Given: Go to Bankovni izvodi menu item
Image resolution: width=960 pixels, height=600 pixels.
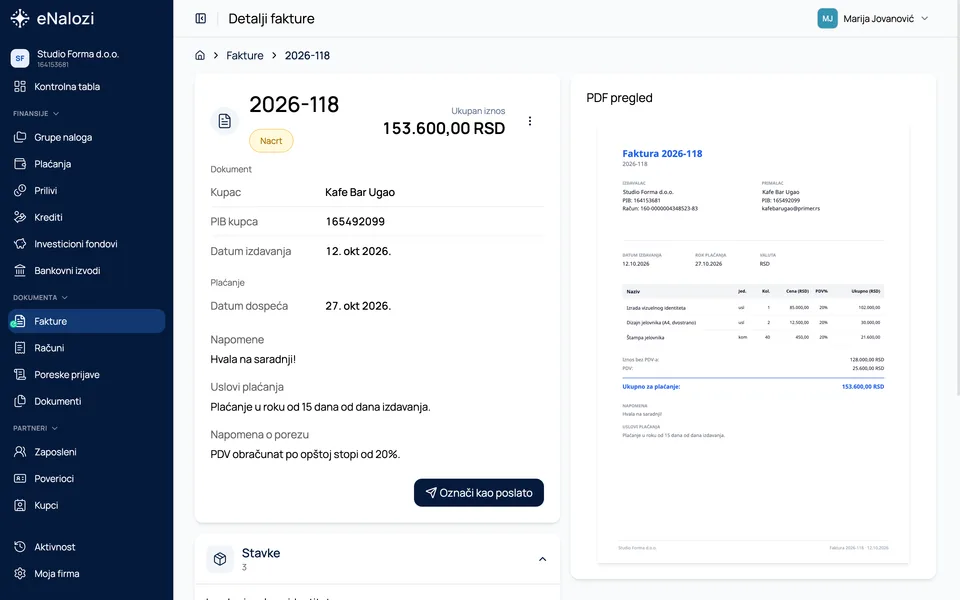Looking at the screenshot, I should click(x=86, y=270).
